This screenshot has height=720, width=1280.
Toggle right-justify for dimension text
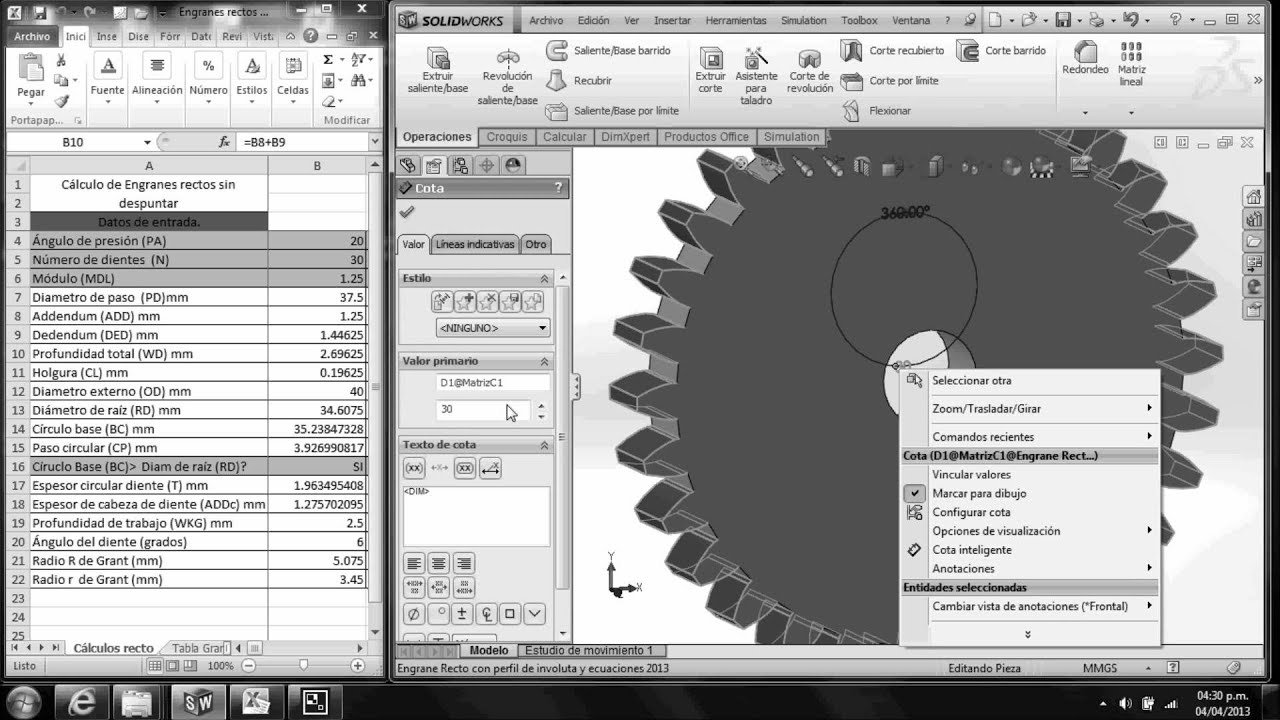pyautogui.click(x=463, y=563)
